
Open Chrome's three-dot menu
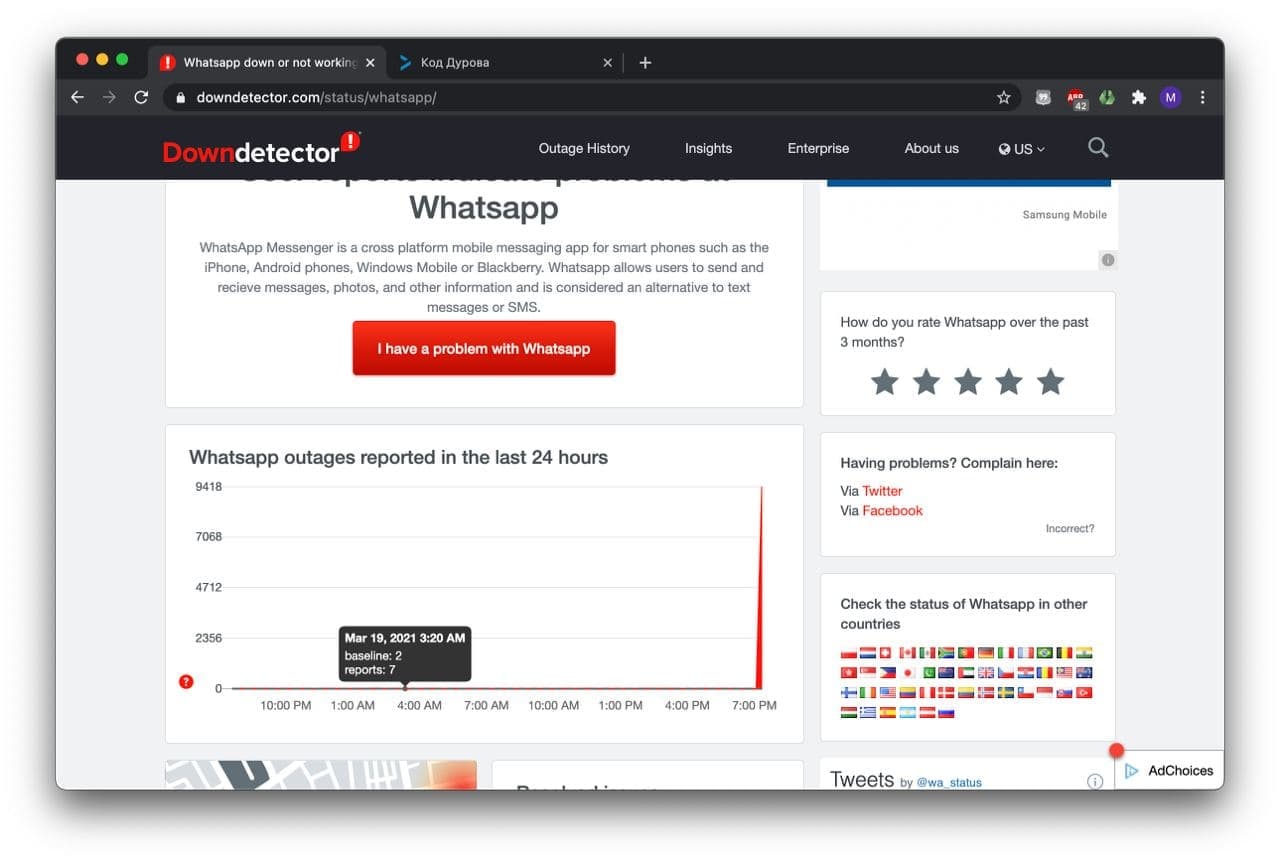pyautogui.click(x=1202, y=97)
